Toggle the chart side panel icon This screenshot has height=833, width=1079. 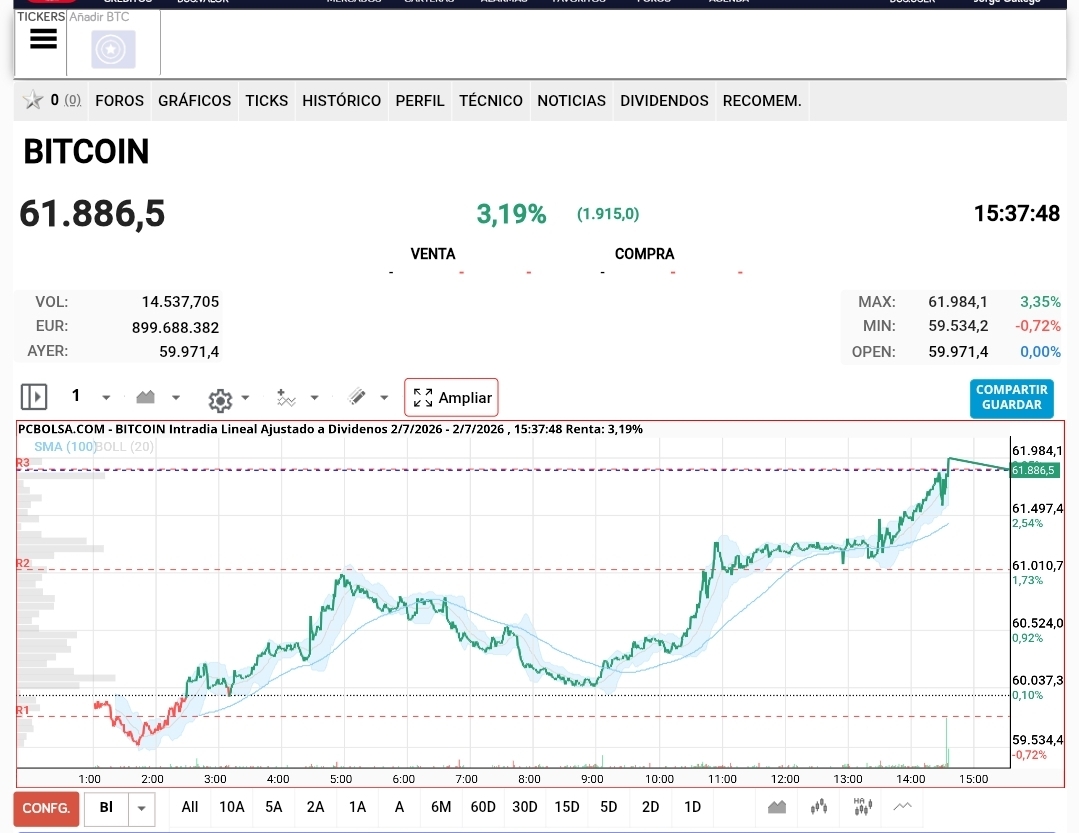[x=34, y=397]
